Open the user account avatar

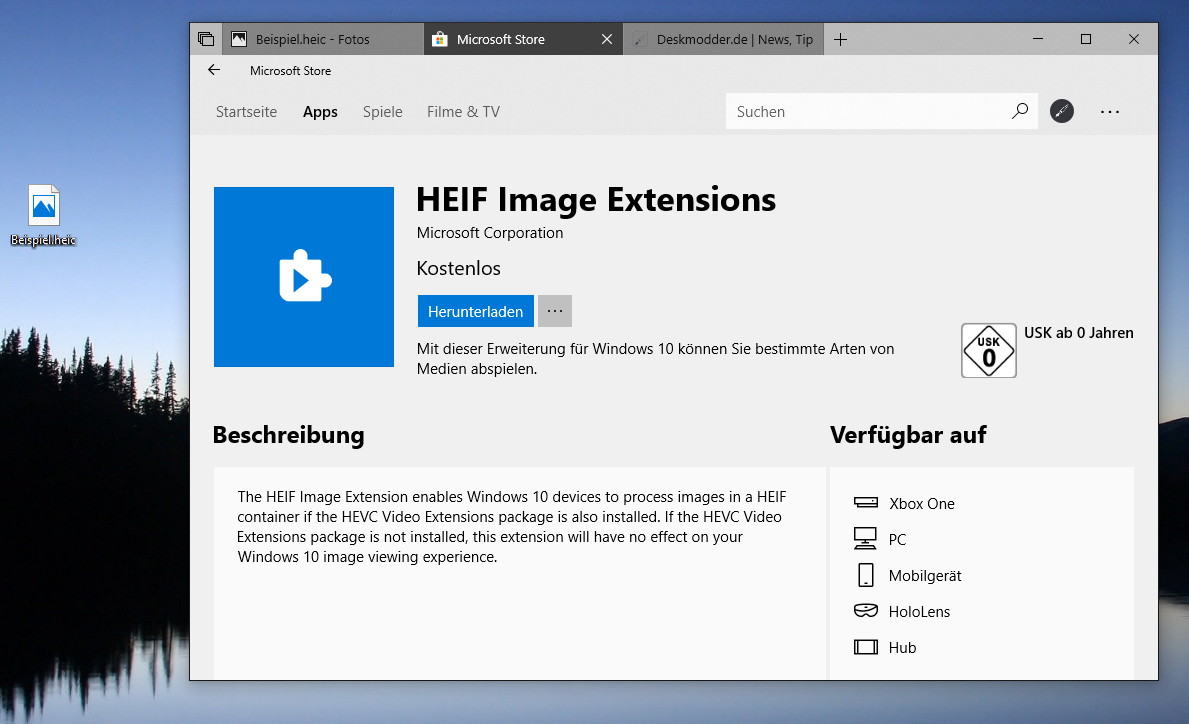[x=1062, y=111]
